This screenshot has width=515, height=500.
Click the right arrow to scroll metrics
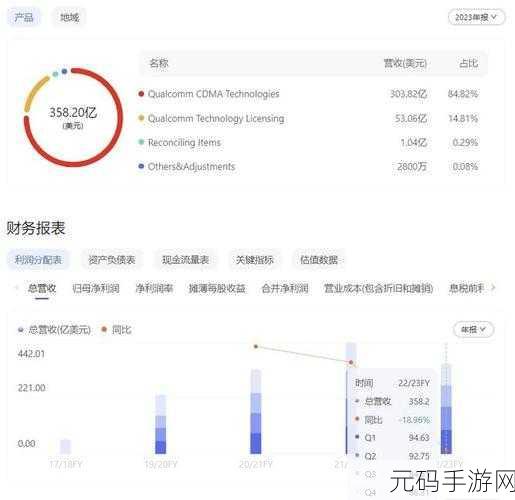[x=493, y=288]
